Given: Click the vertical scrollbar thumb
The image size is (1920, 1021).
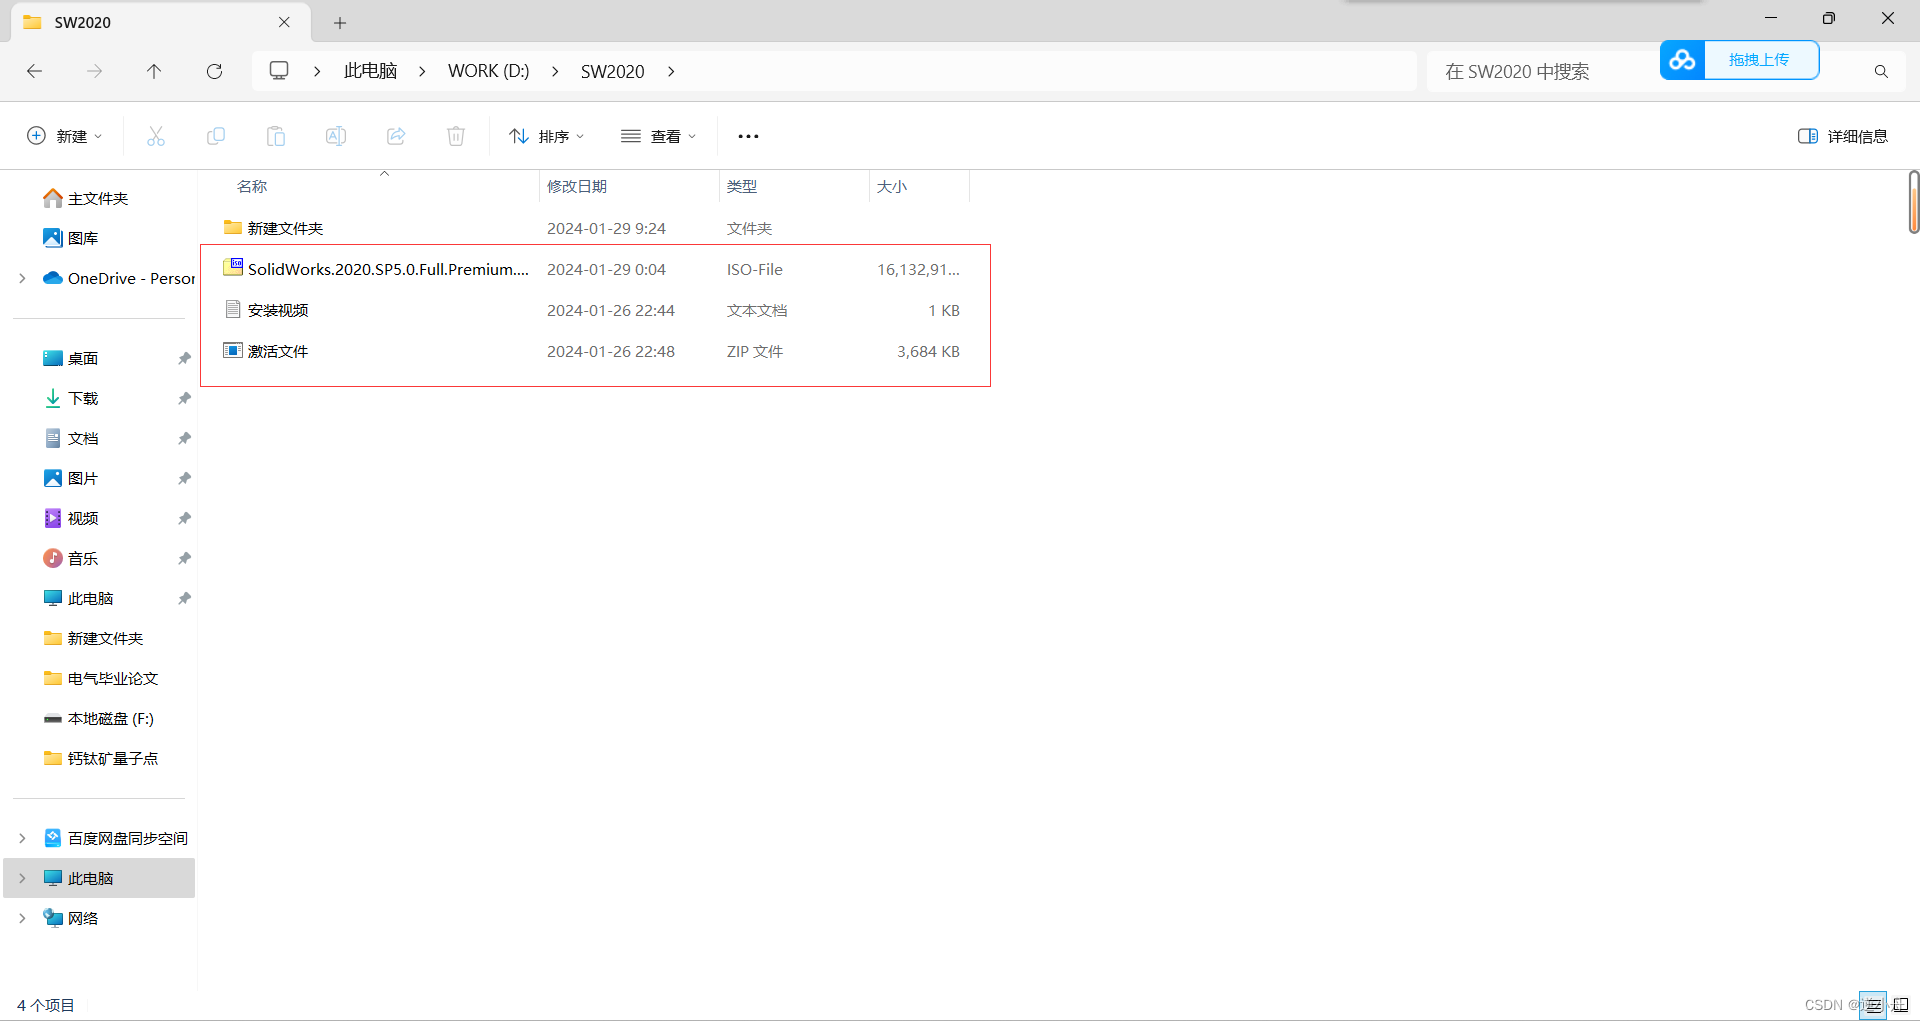Looking at the screenshot, I should (1913, 202).
